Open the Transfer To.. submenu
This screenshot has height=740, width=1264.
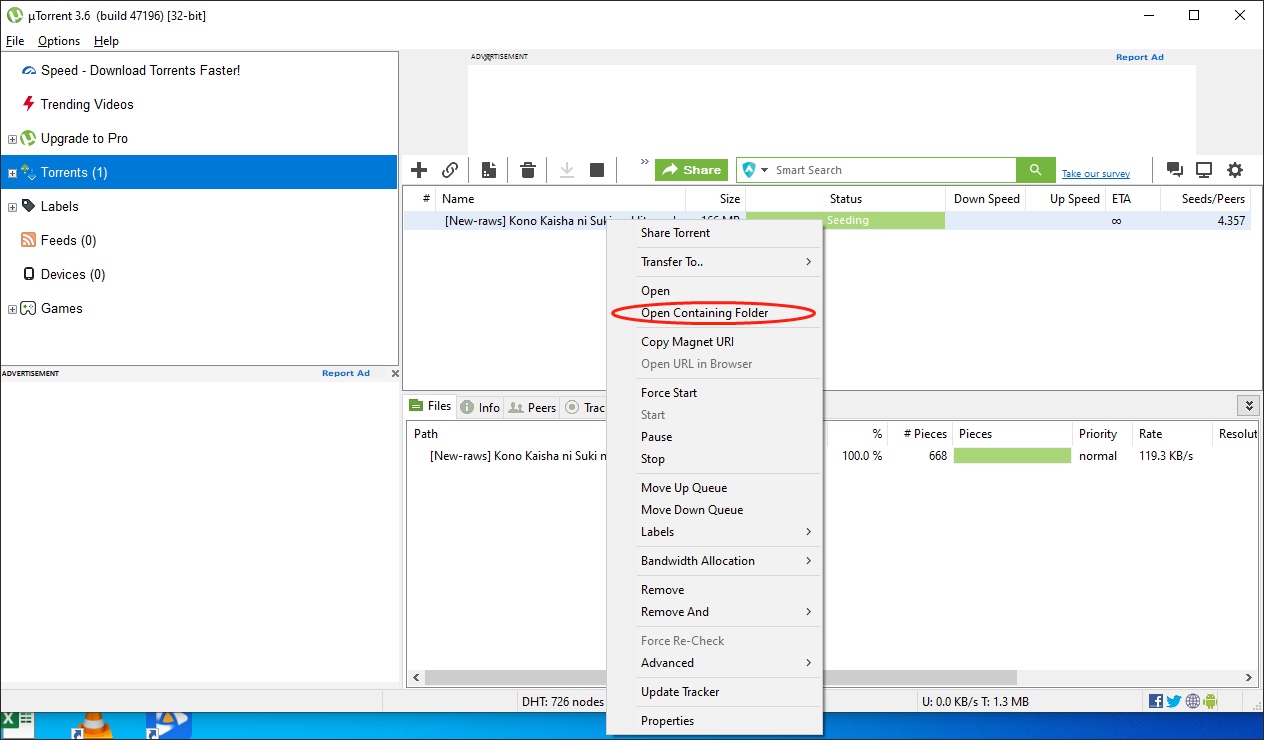715,262
